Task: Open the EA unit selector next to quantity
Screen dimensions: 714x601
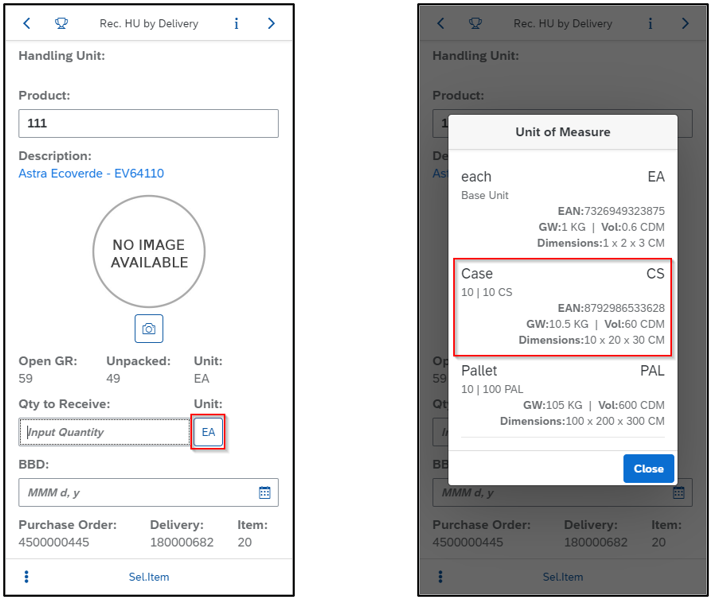Action: pos(208,432)
